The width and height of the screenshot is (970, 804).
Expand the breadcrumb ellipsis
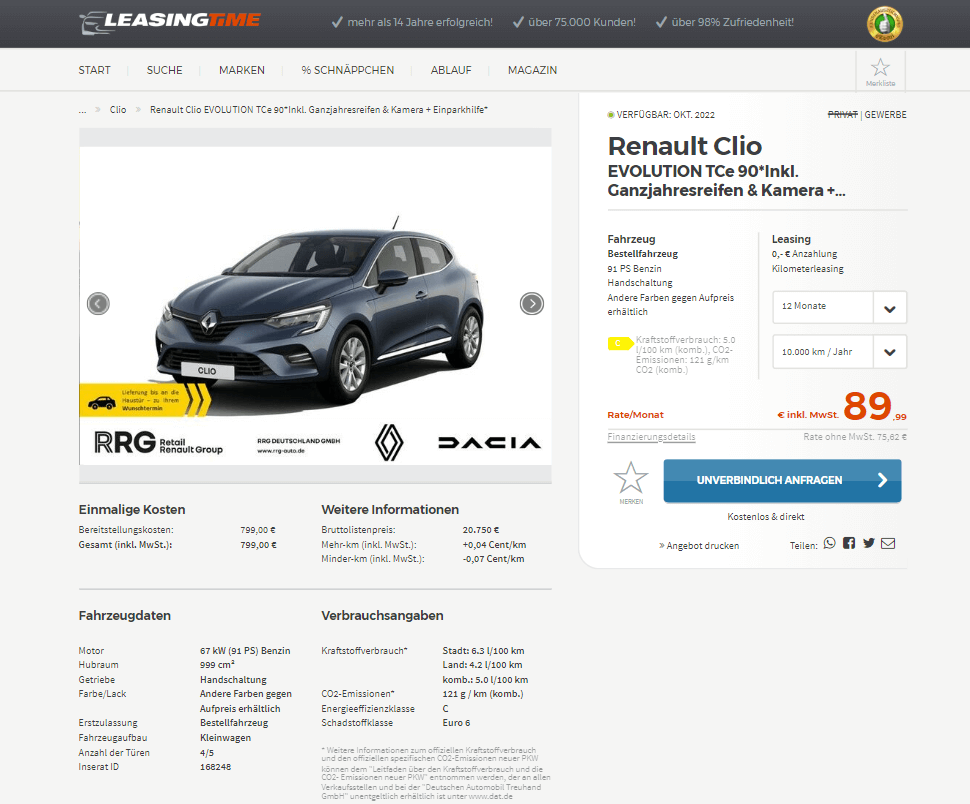tap(82, 109)
